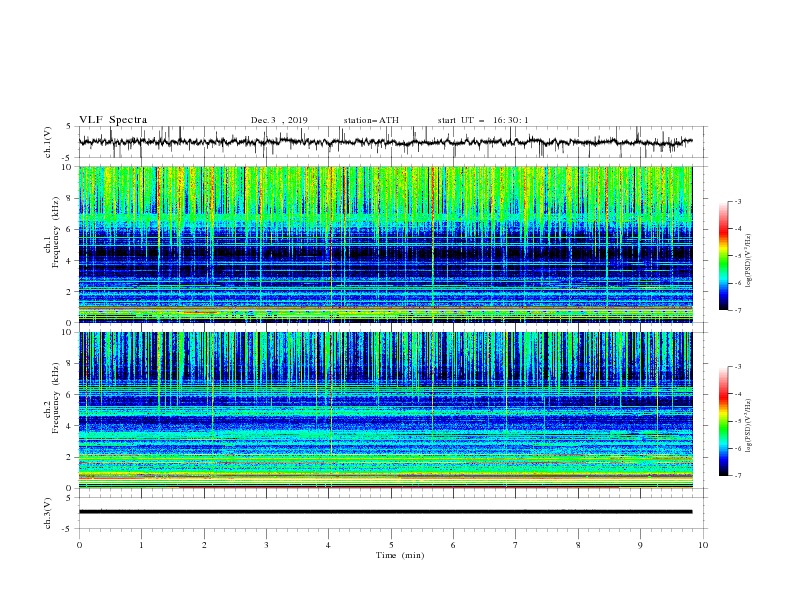
Task: Select the "Time (min)" axis label
Action: click(400, 555)
